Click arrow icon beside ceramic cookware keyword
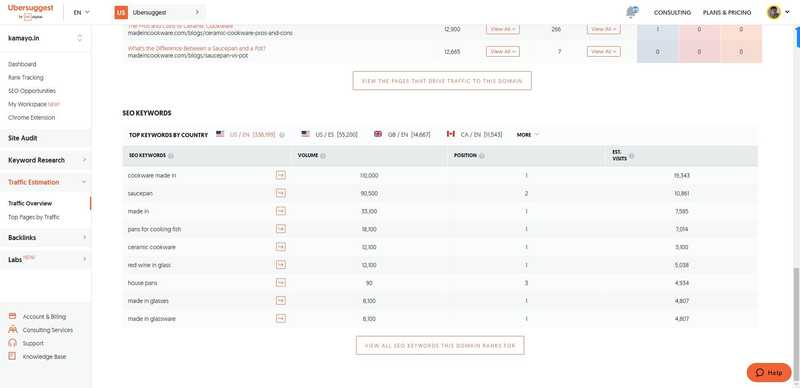 [x=281, y=247]
